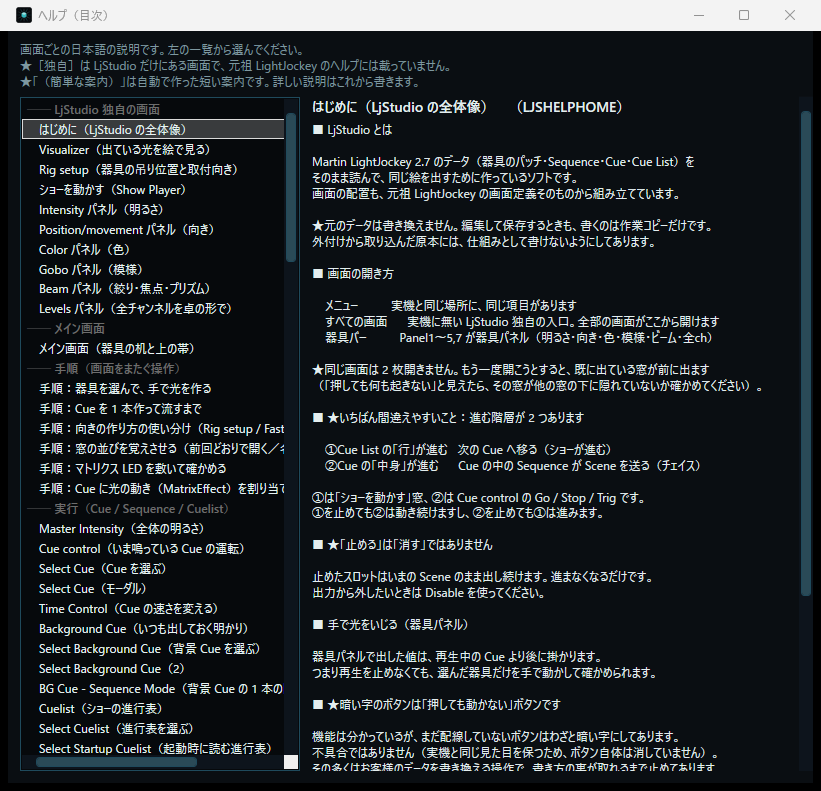Open Select Cue（モーダル） topic
Image resolution: width=821 pixels, height=791 pixels.
[x=153, y=588]
